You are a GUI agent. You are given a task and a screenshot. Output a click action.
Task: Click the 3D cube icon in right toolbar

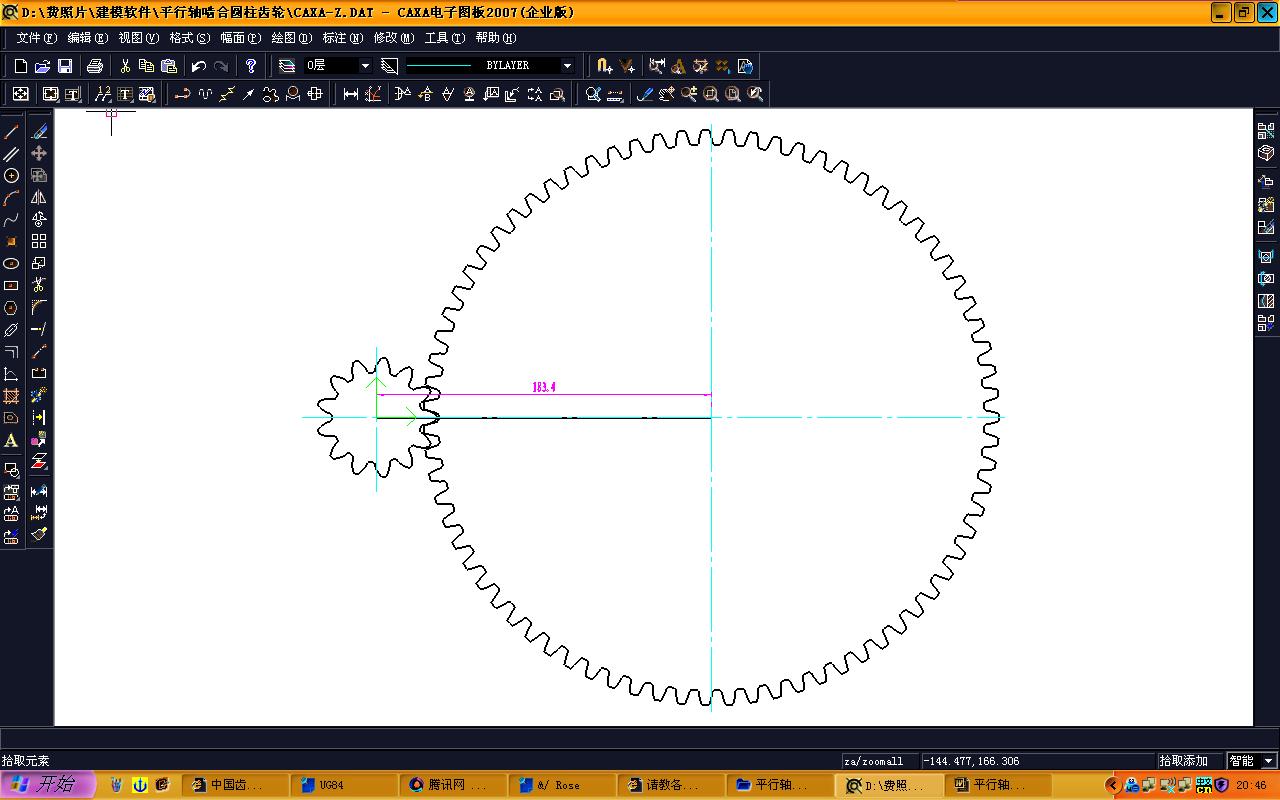point(1266,153)
